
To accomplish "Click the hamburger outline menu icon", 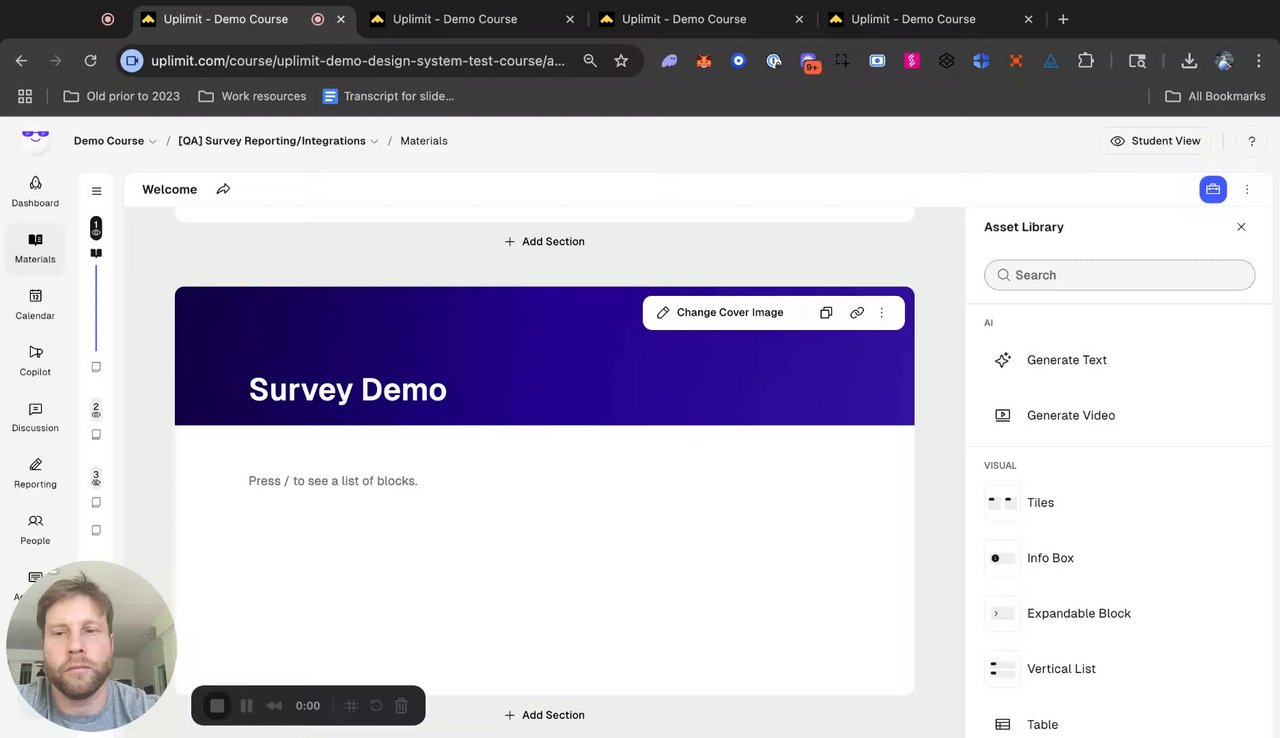I will pyautogui.click(x=96, y=191).
